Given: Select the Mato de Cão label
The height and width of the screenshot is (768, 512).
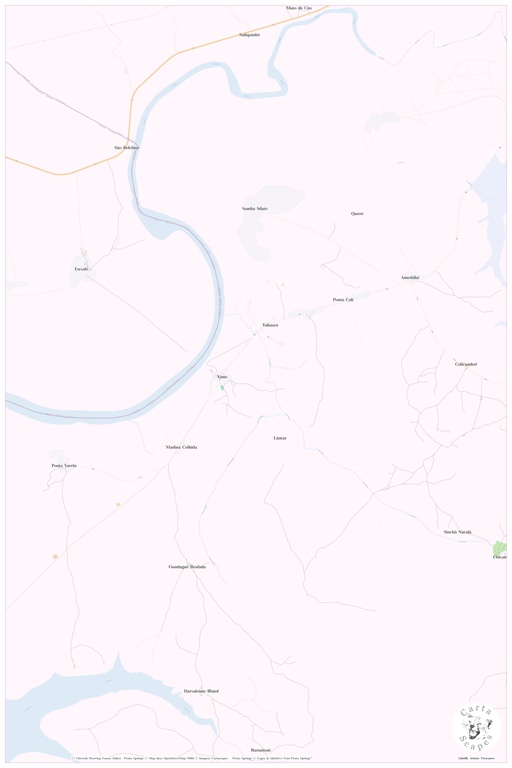Looking at the screenshot, I should 299,8.
